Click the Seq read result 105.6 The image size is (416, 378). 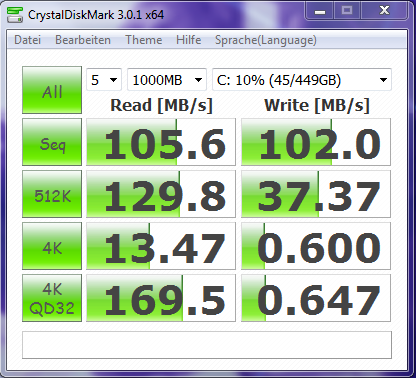(161, 142)
